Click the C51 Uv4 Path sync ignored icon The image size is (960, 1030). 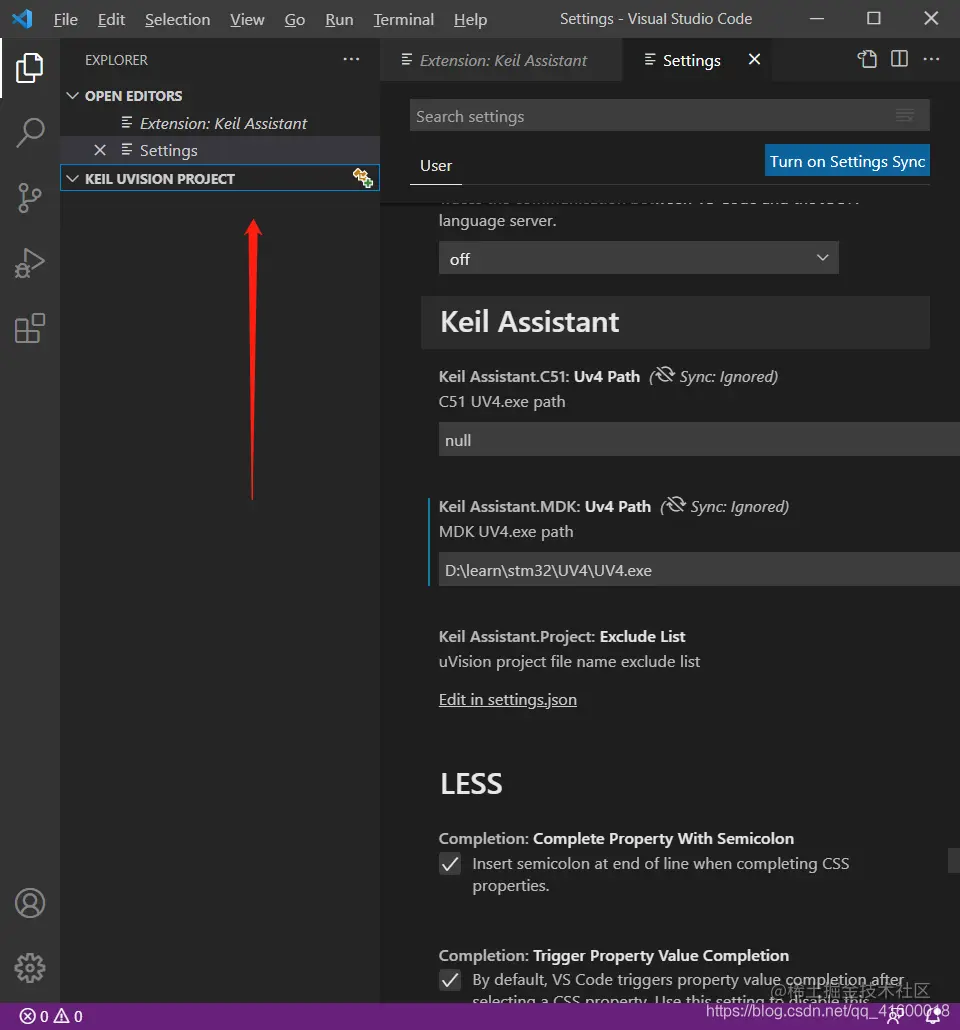(663, 375)
